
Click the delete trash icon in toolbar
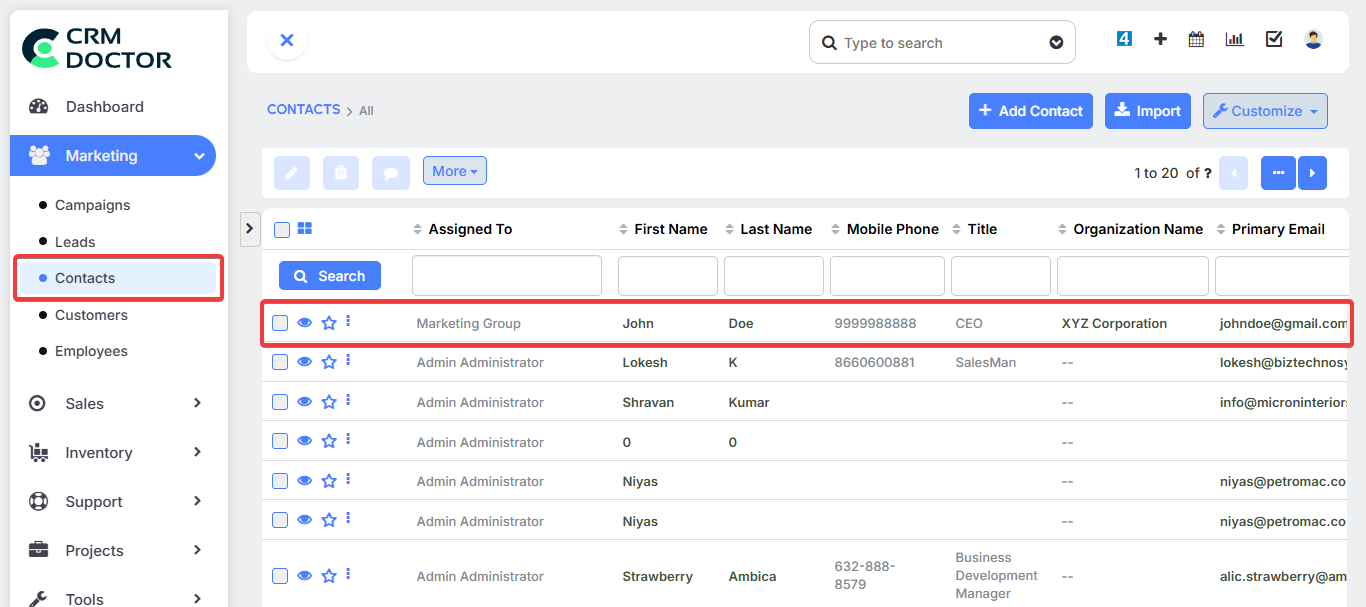tap(340, 173)
